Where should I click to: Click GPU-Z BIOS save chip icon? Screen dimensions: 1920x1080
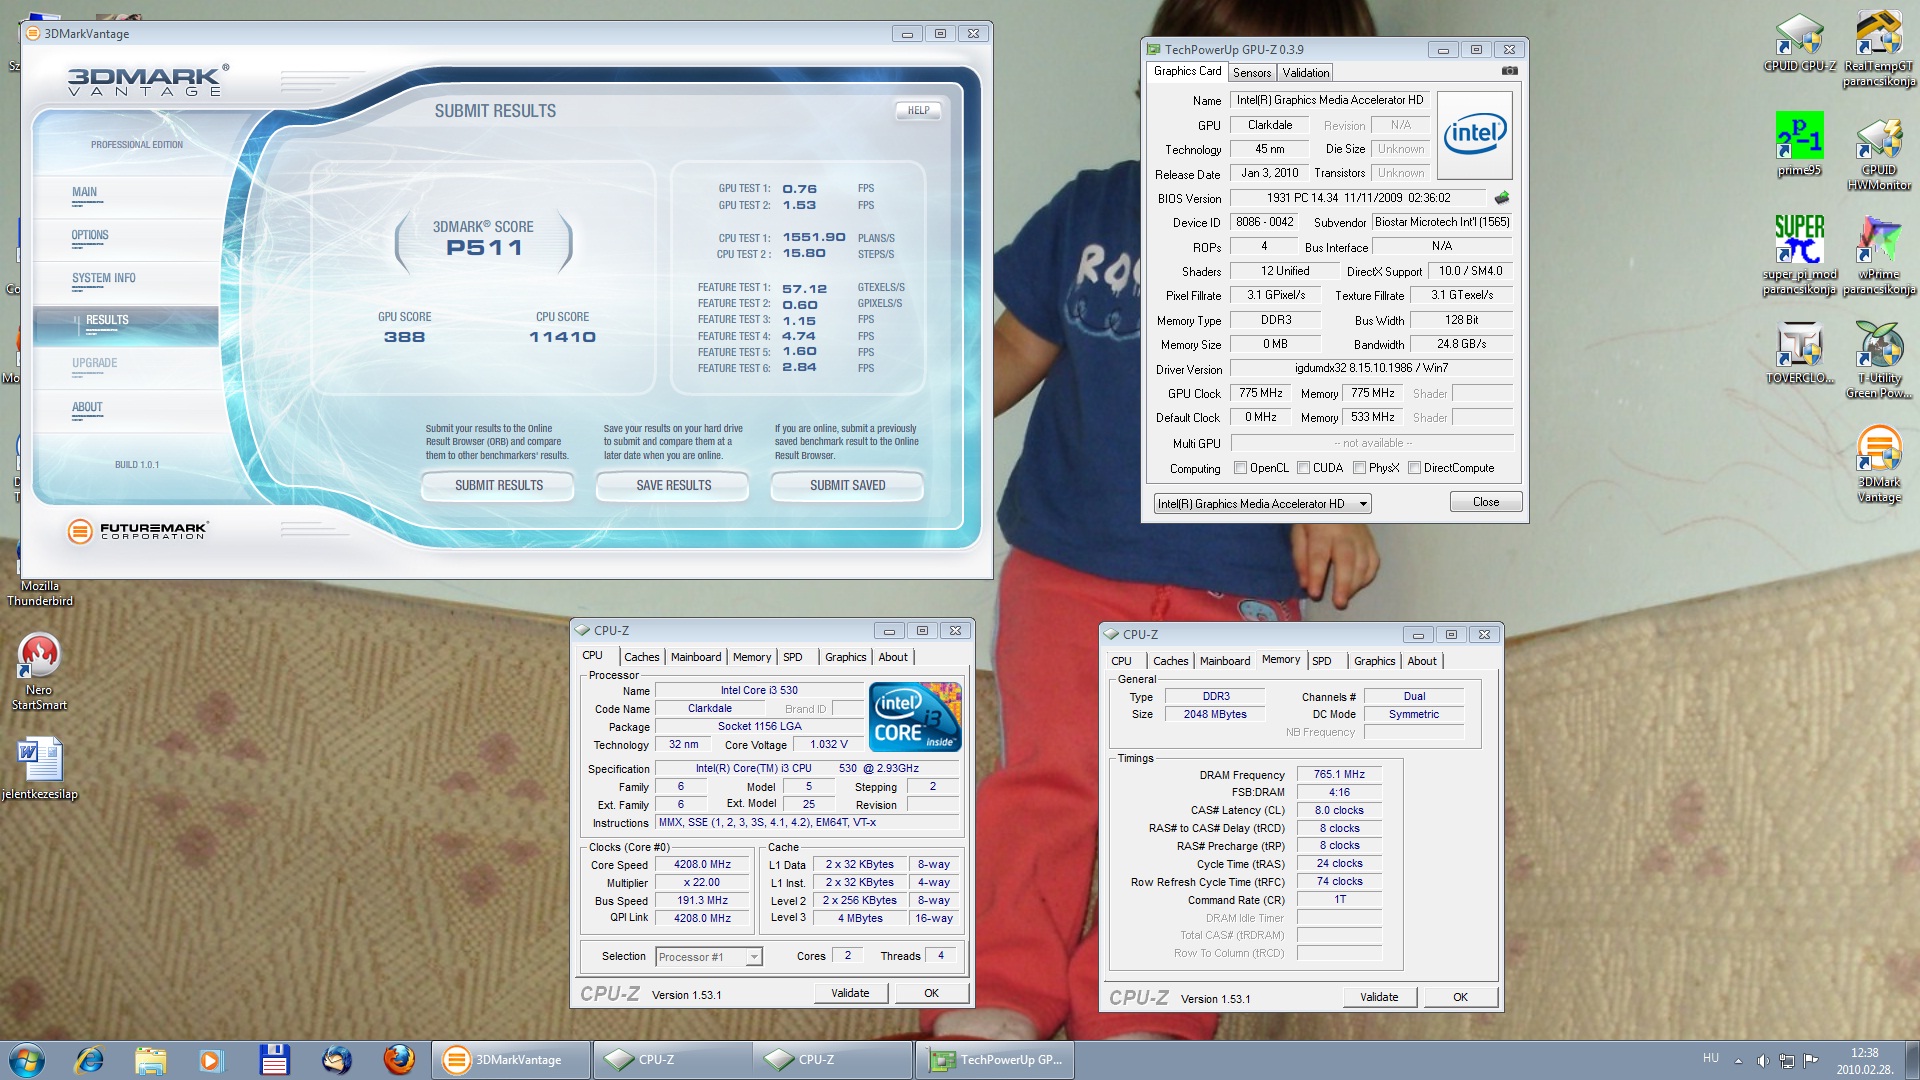click(1501, 198)
